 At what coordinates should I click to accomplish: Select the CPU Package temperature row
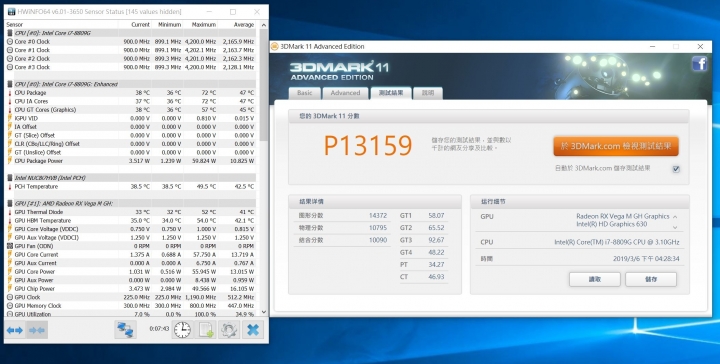[x=130, y=93]
